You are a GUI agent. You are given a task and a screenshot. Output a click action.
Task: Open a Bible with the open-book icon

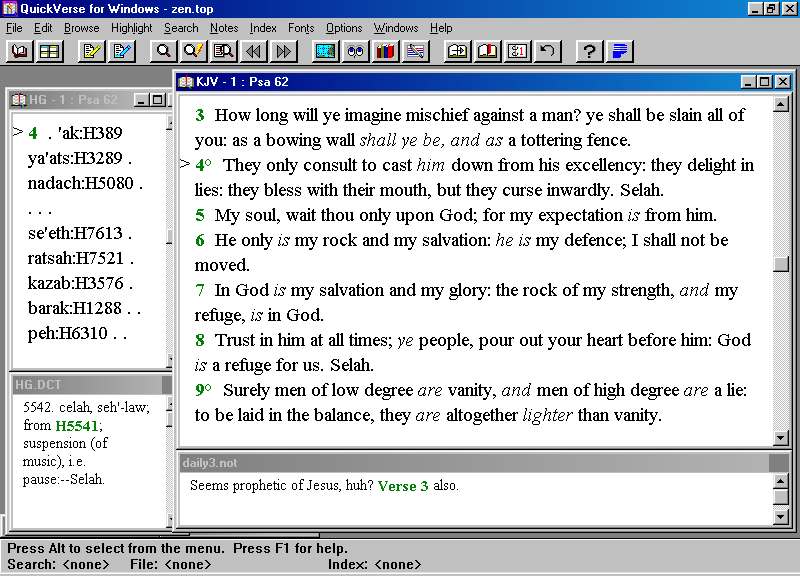[20, 51]
